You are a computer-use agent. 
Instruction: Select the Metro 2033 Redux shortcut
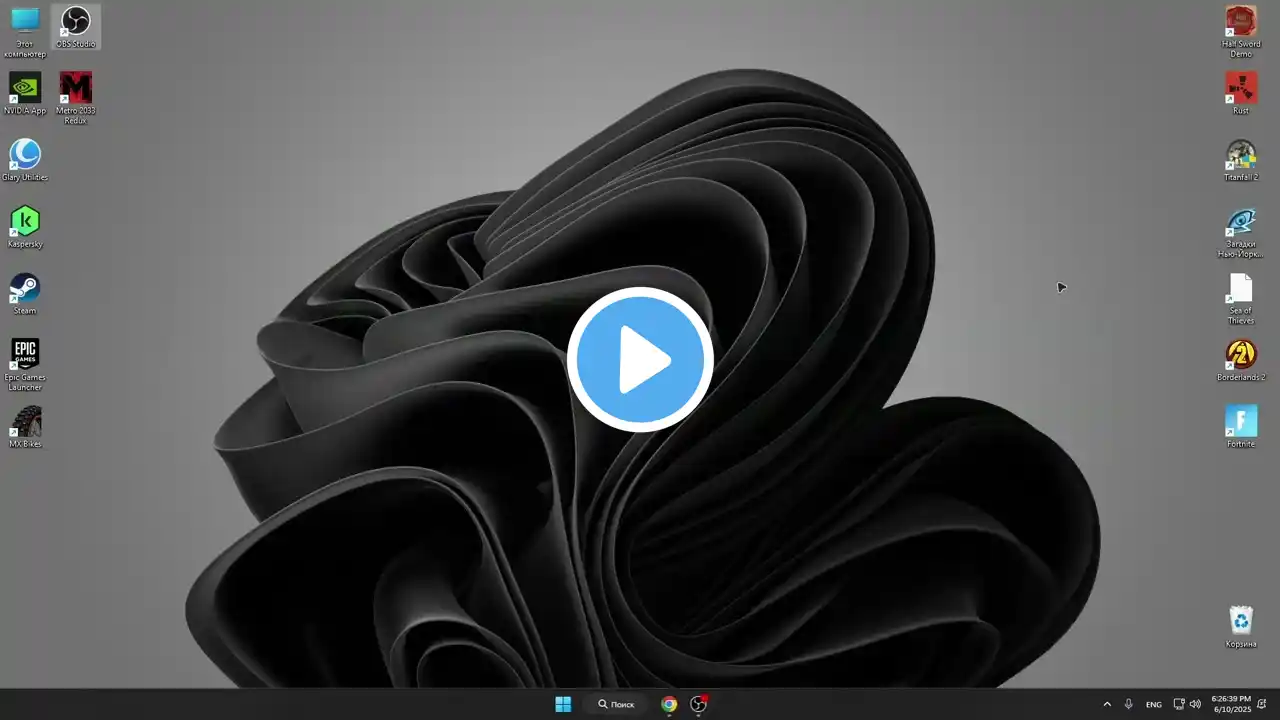tap(76, 98)
